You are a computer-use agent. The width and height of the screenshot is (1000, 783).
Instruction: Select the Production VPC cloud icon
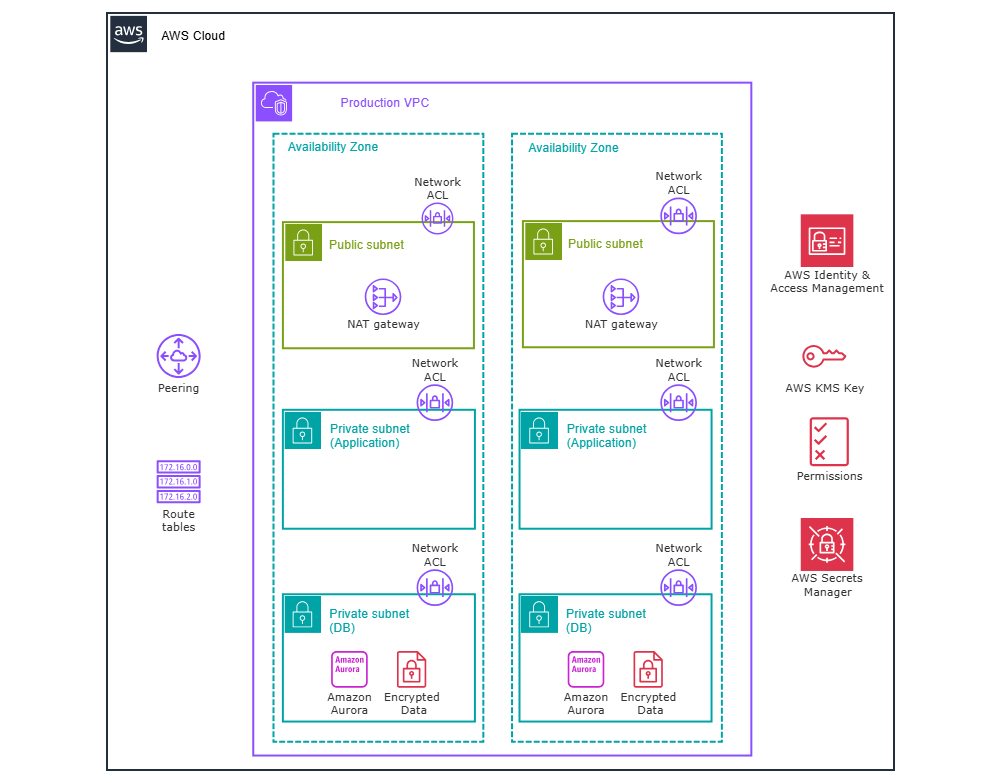click(272, 102)
